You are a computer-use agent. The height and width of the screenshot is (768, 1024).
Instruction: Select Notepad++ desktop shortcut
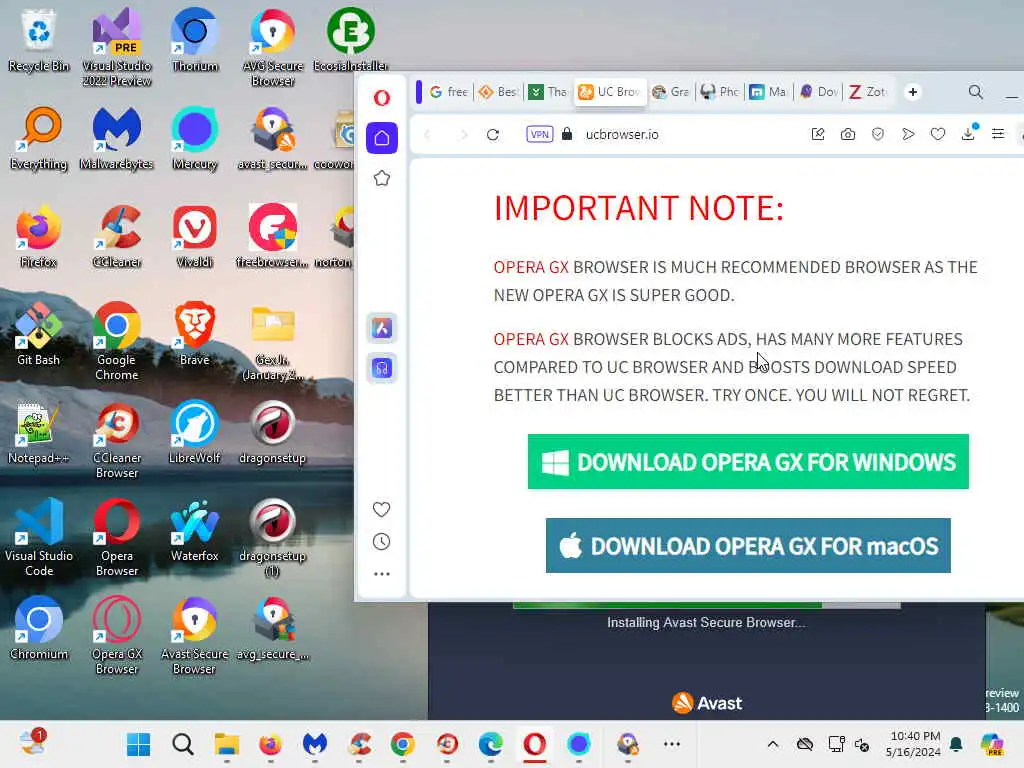pyautogui.click(x=39, y=432)
